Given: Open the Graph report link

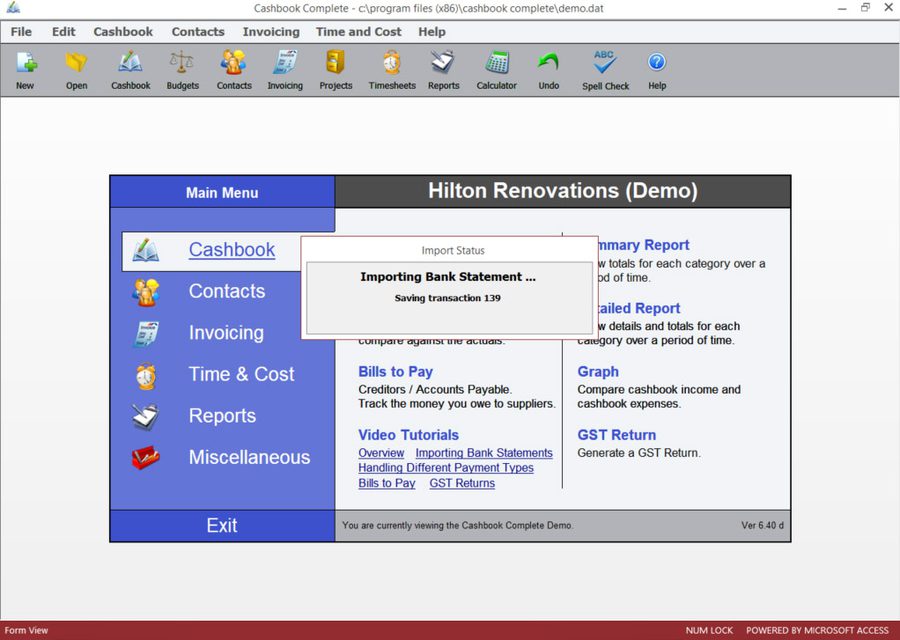Looking at the screenshot, I should 598,371.
